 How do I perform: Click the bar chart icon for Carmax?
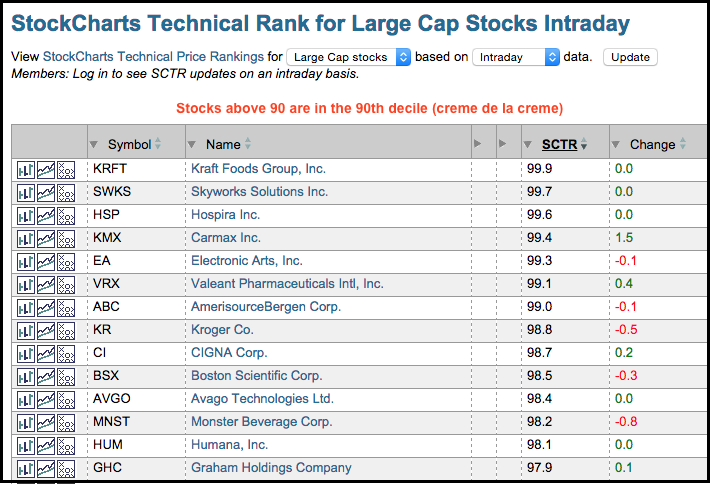click(x=26, y=238)
